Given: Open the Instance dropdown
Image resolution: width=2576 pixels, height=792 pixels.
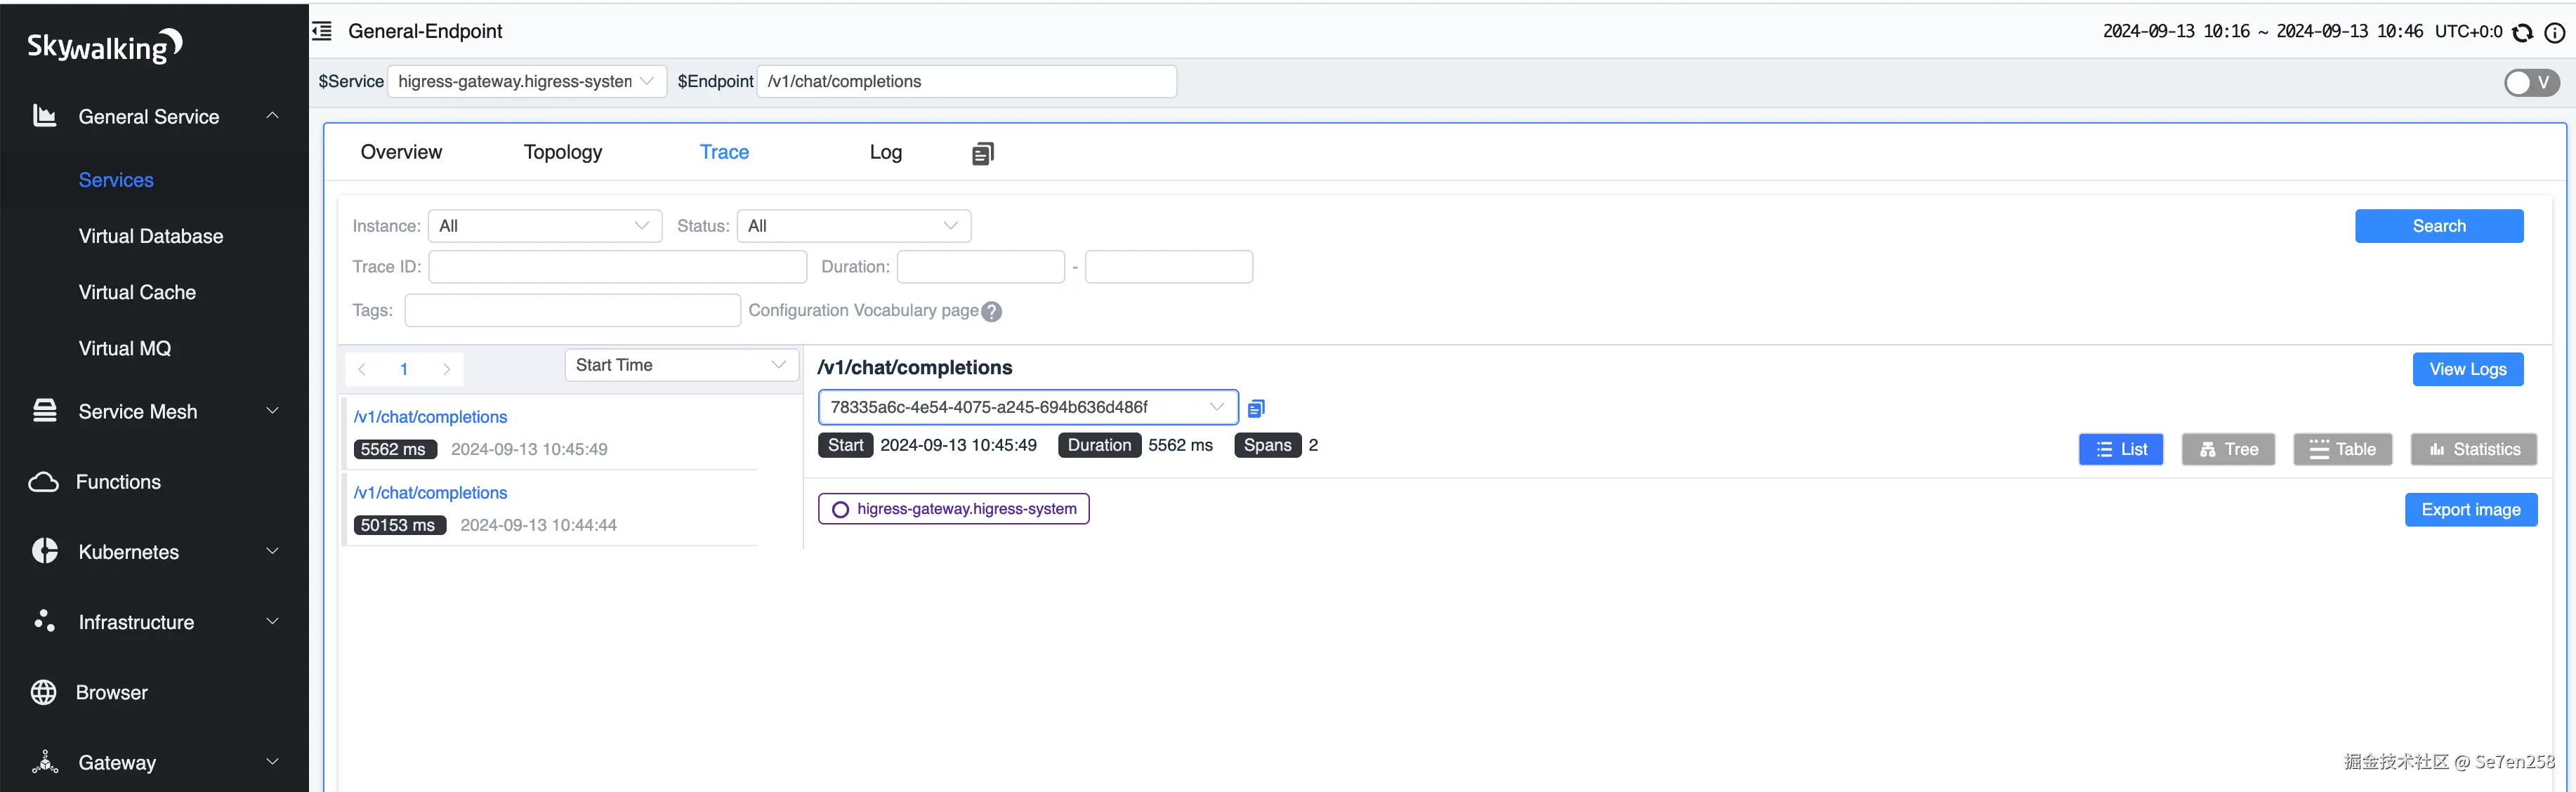Looking at the screenshot, I should 544,226.
